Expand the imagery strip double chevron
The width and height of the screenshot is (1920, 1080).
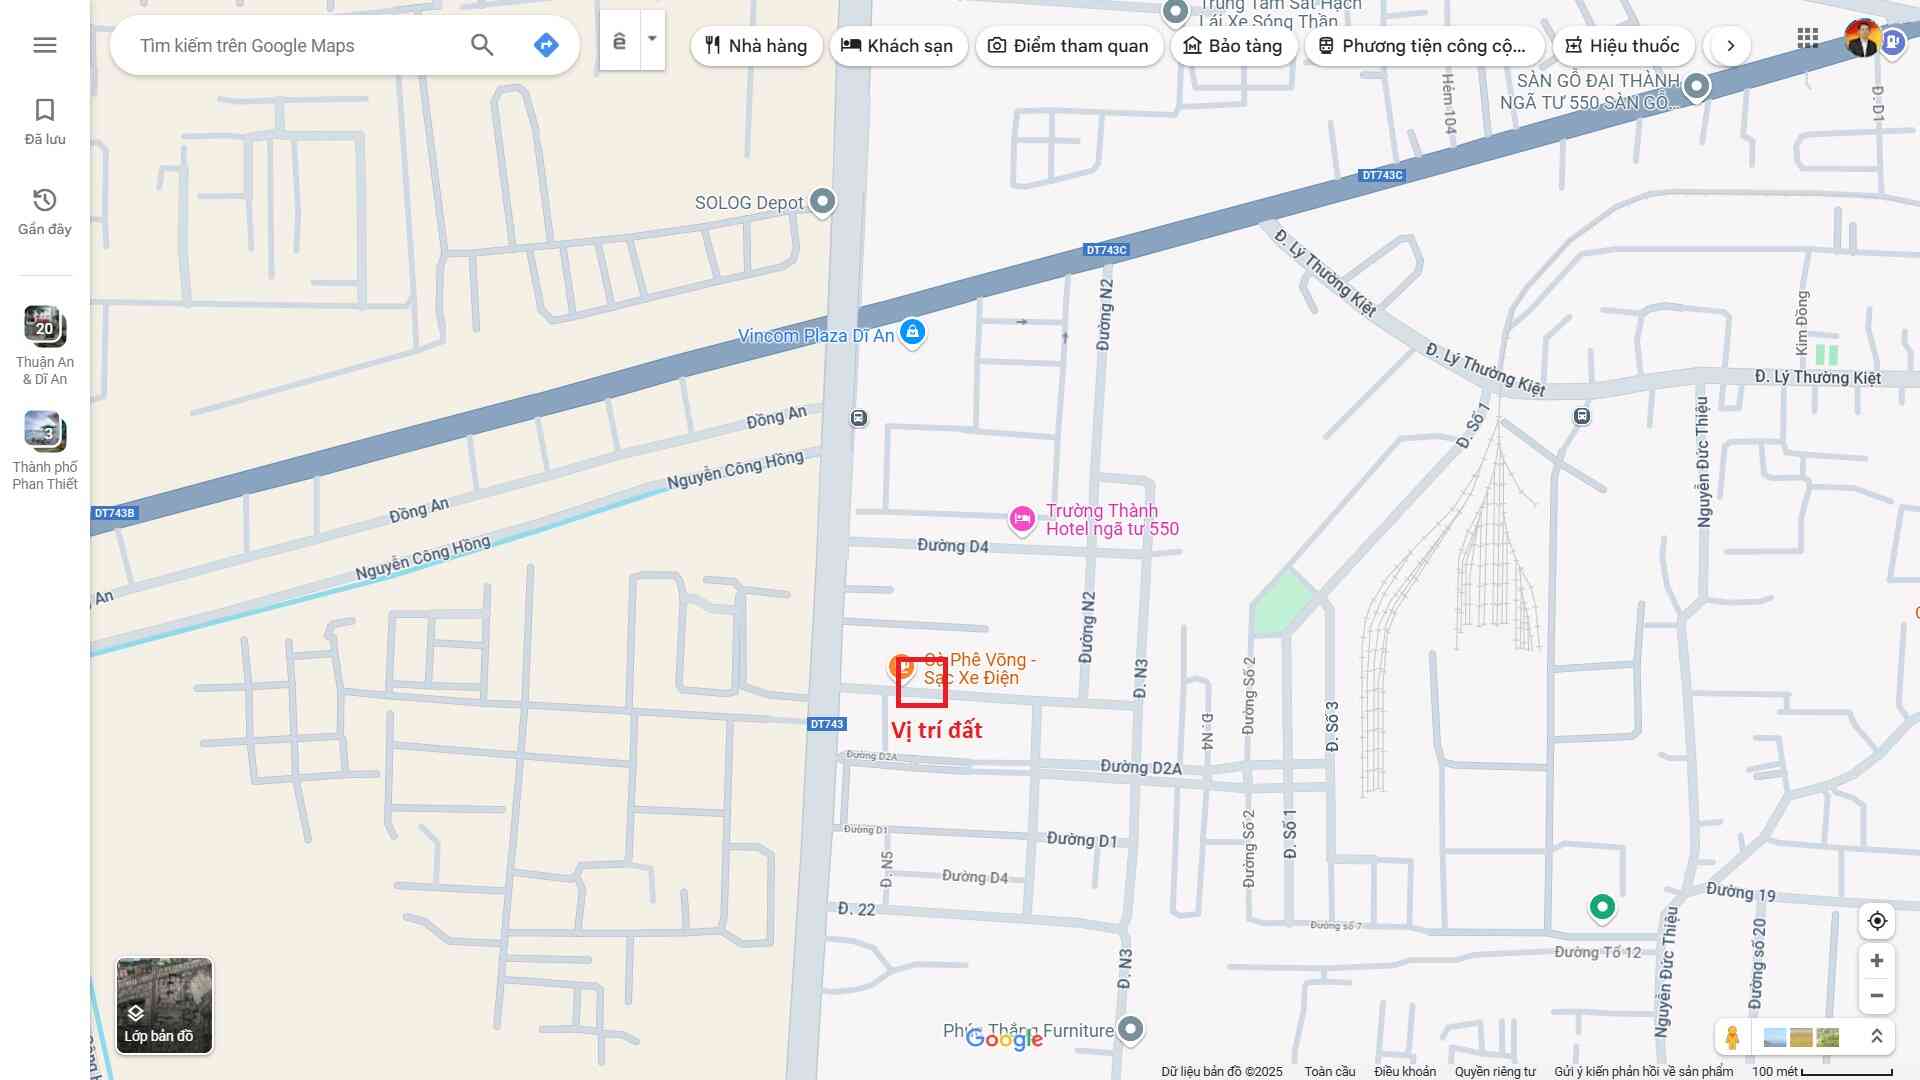point(1877,1037)
